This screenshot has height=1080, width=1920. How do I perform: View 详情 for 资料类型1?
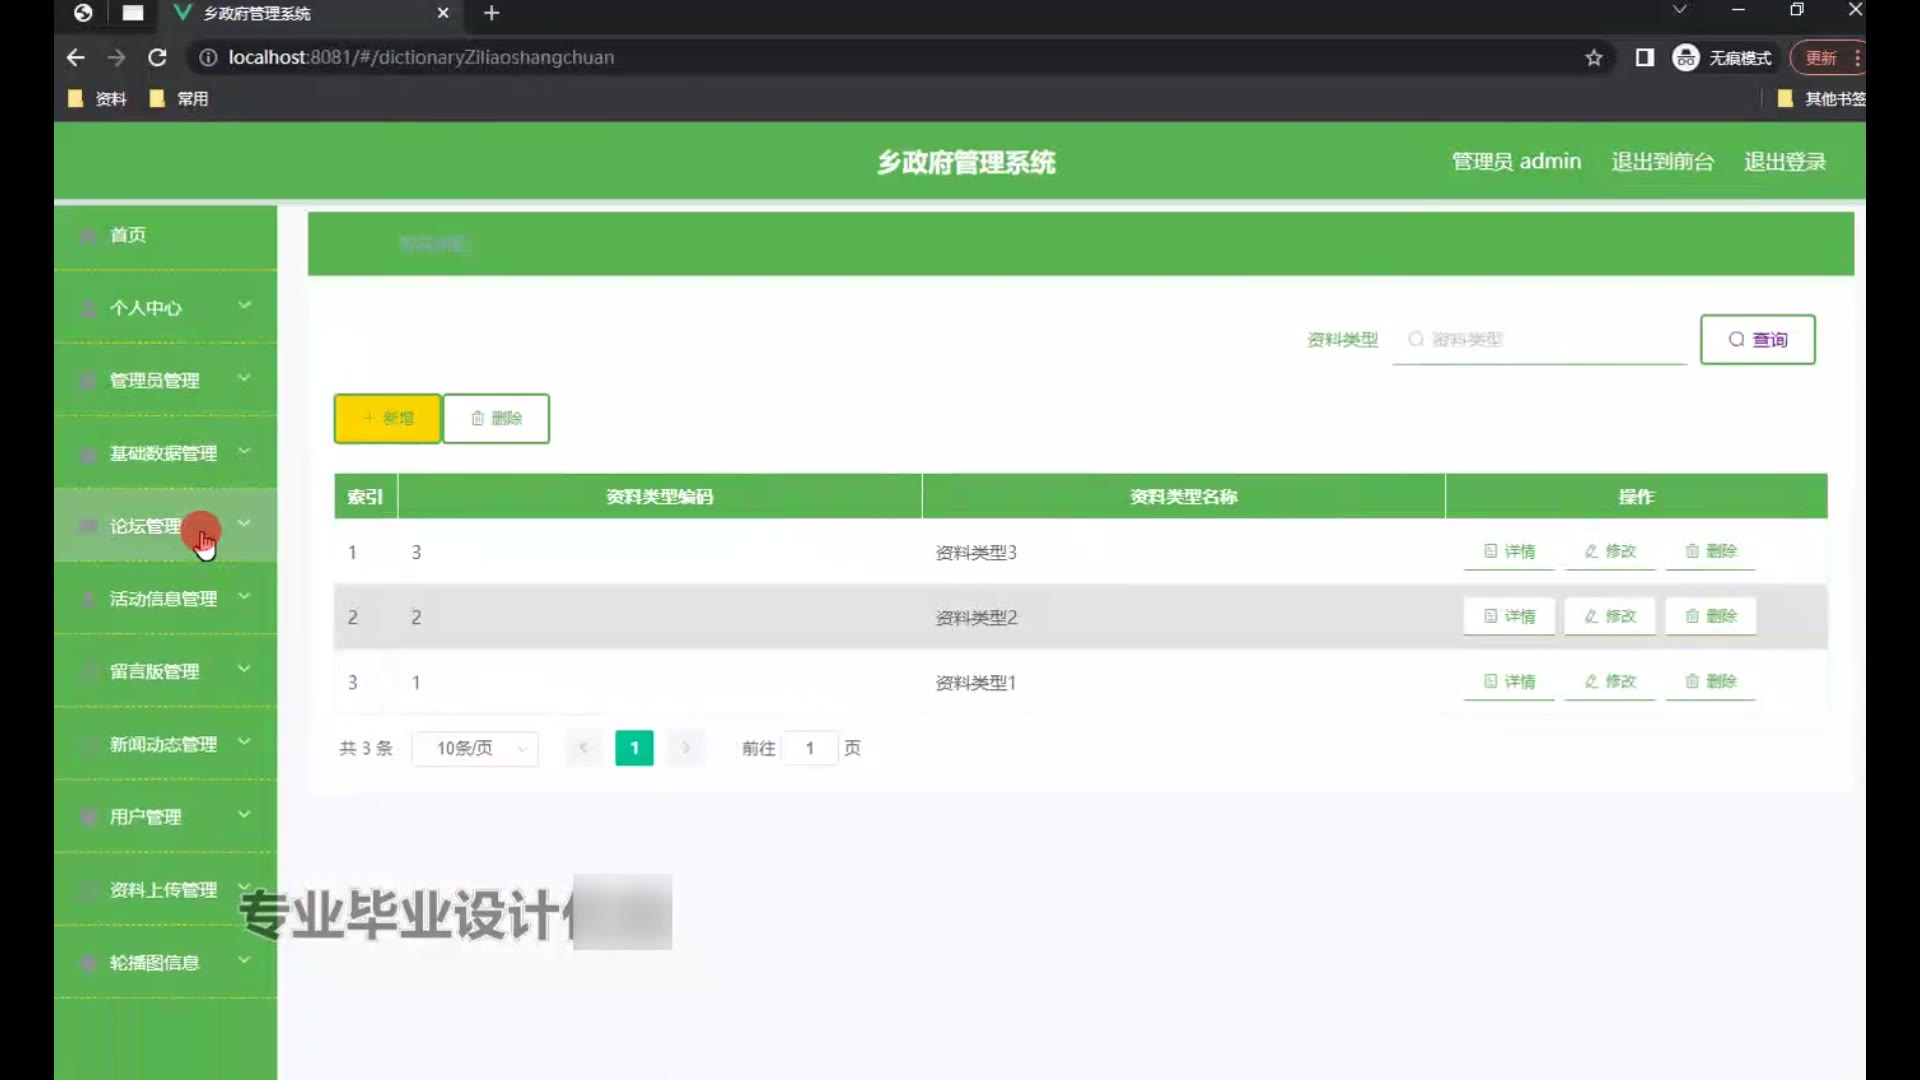point(1509,681)
